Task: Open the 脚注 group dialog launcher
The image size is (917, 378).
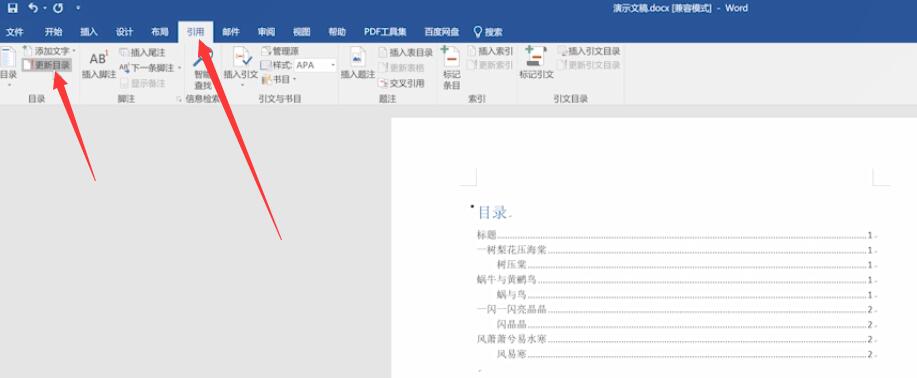Action: (178, 99)
